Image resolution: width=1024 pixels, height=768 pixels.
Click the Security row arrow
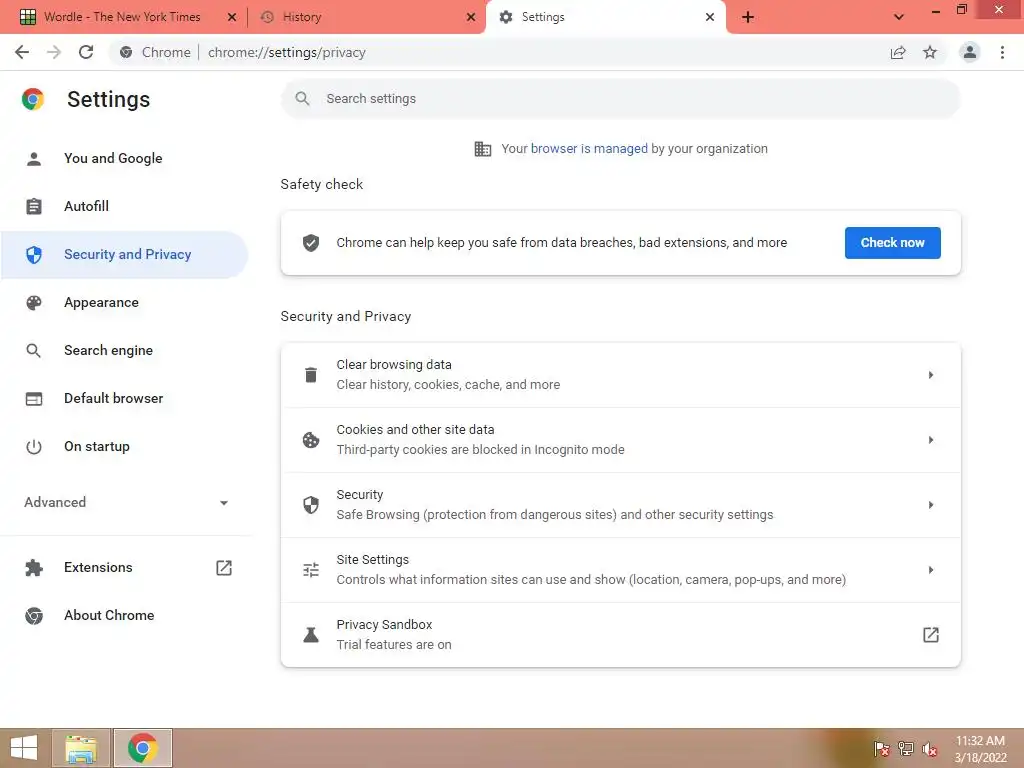(931, 505)
